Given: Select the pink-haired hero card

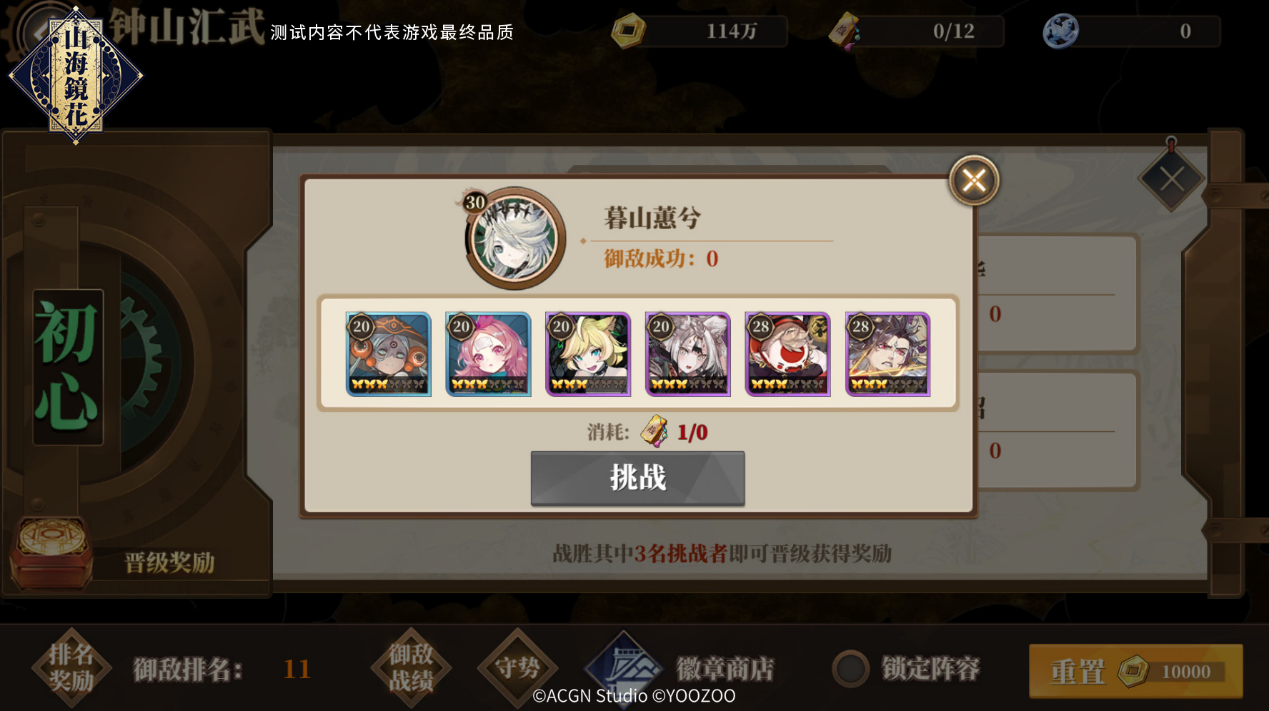Looking at the screenshot, I should pos(488,354).
